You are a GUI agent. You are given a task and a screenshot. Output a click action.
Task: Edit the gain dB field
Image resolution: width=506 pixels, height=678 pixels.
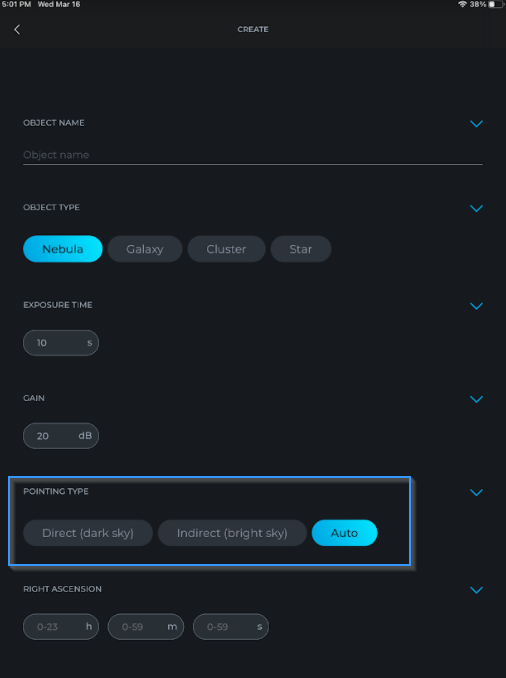click(x=61, y=436)
